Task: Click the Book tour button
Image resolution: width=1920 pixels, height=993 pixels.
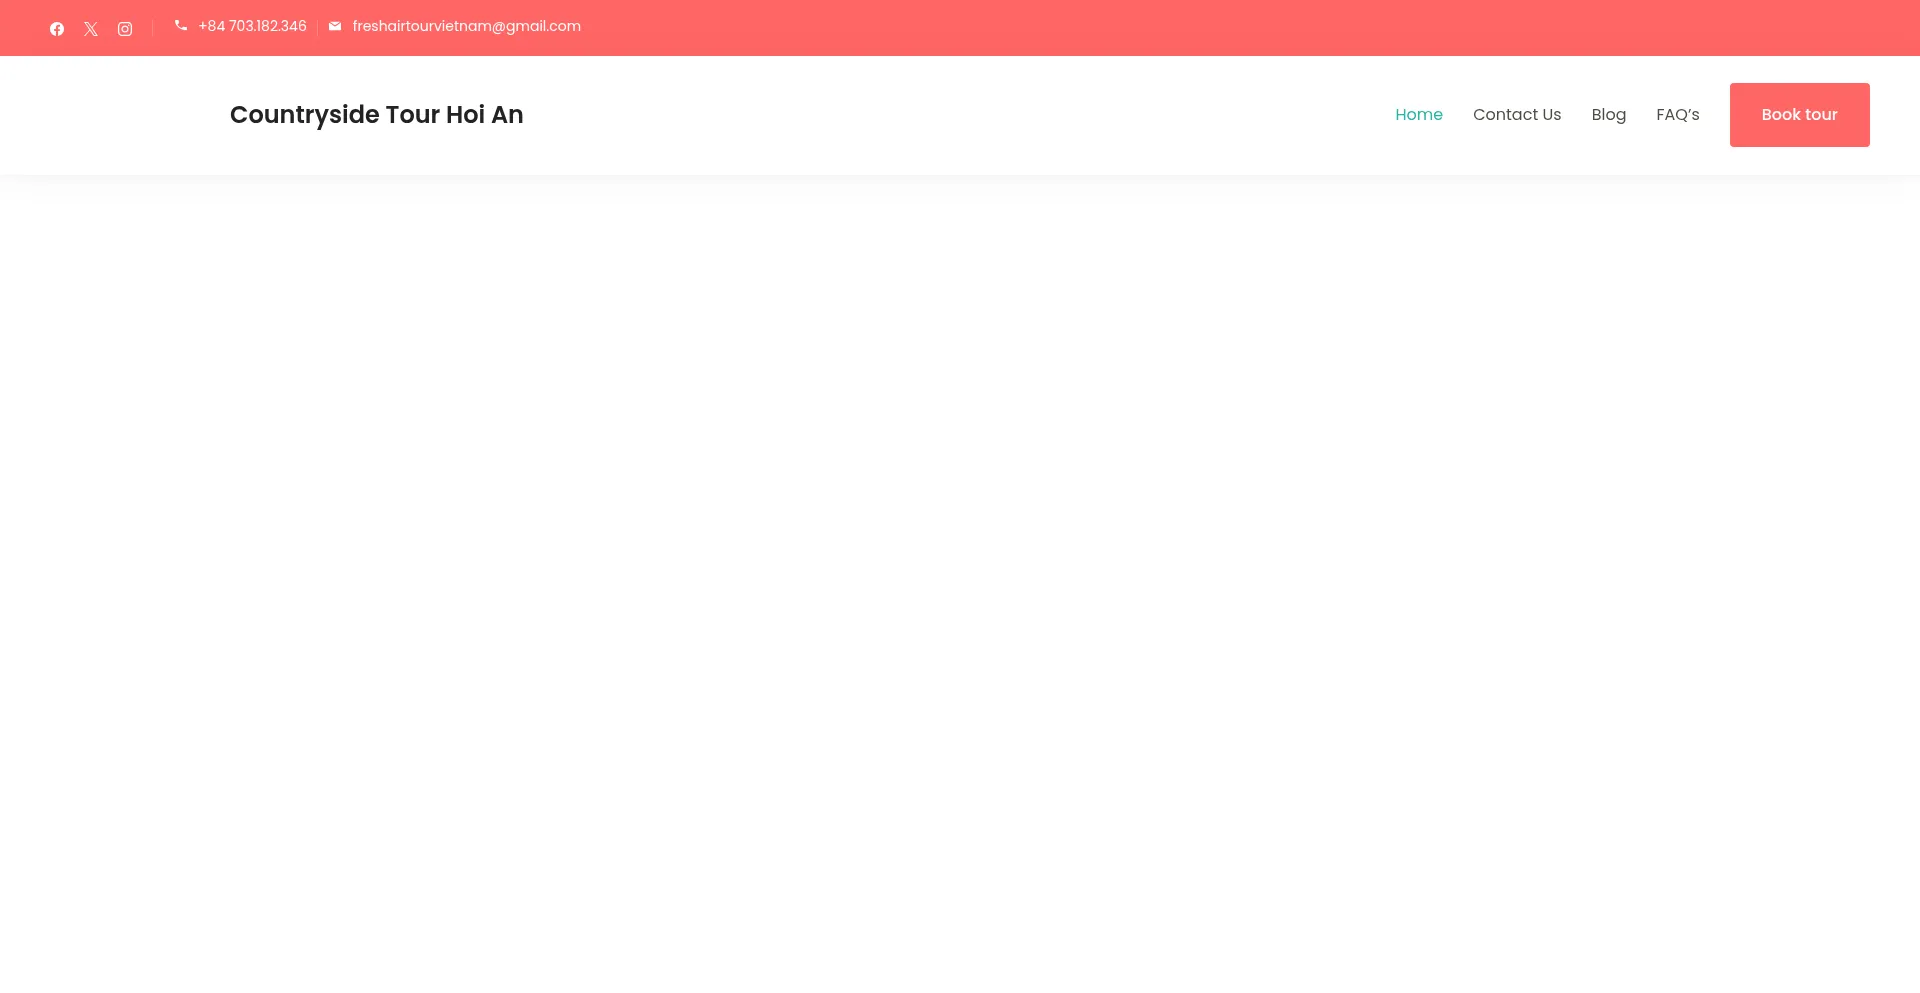Action: click(1800, 115)
